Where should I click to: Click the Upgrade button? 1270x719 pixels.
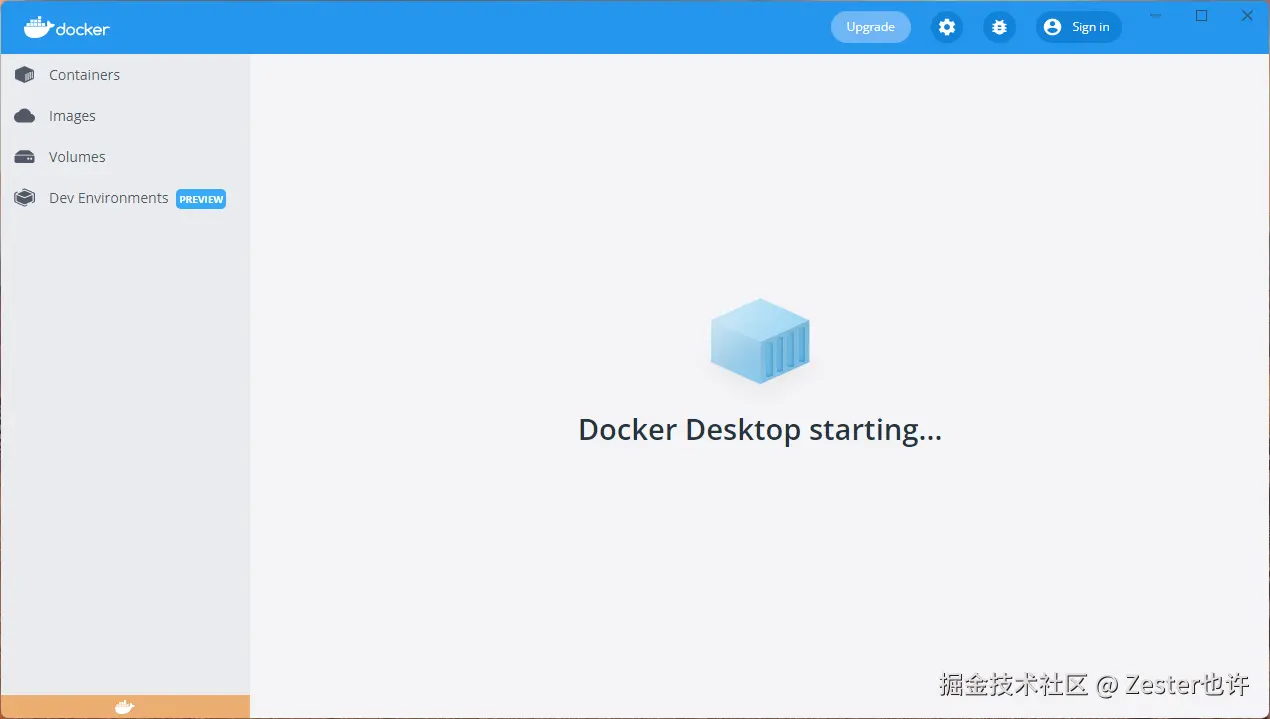point(871,27)
